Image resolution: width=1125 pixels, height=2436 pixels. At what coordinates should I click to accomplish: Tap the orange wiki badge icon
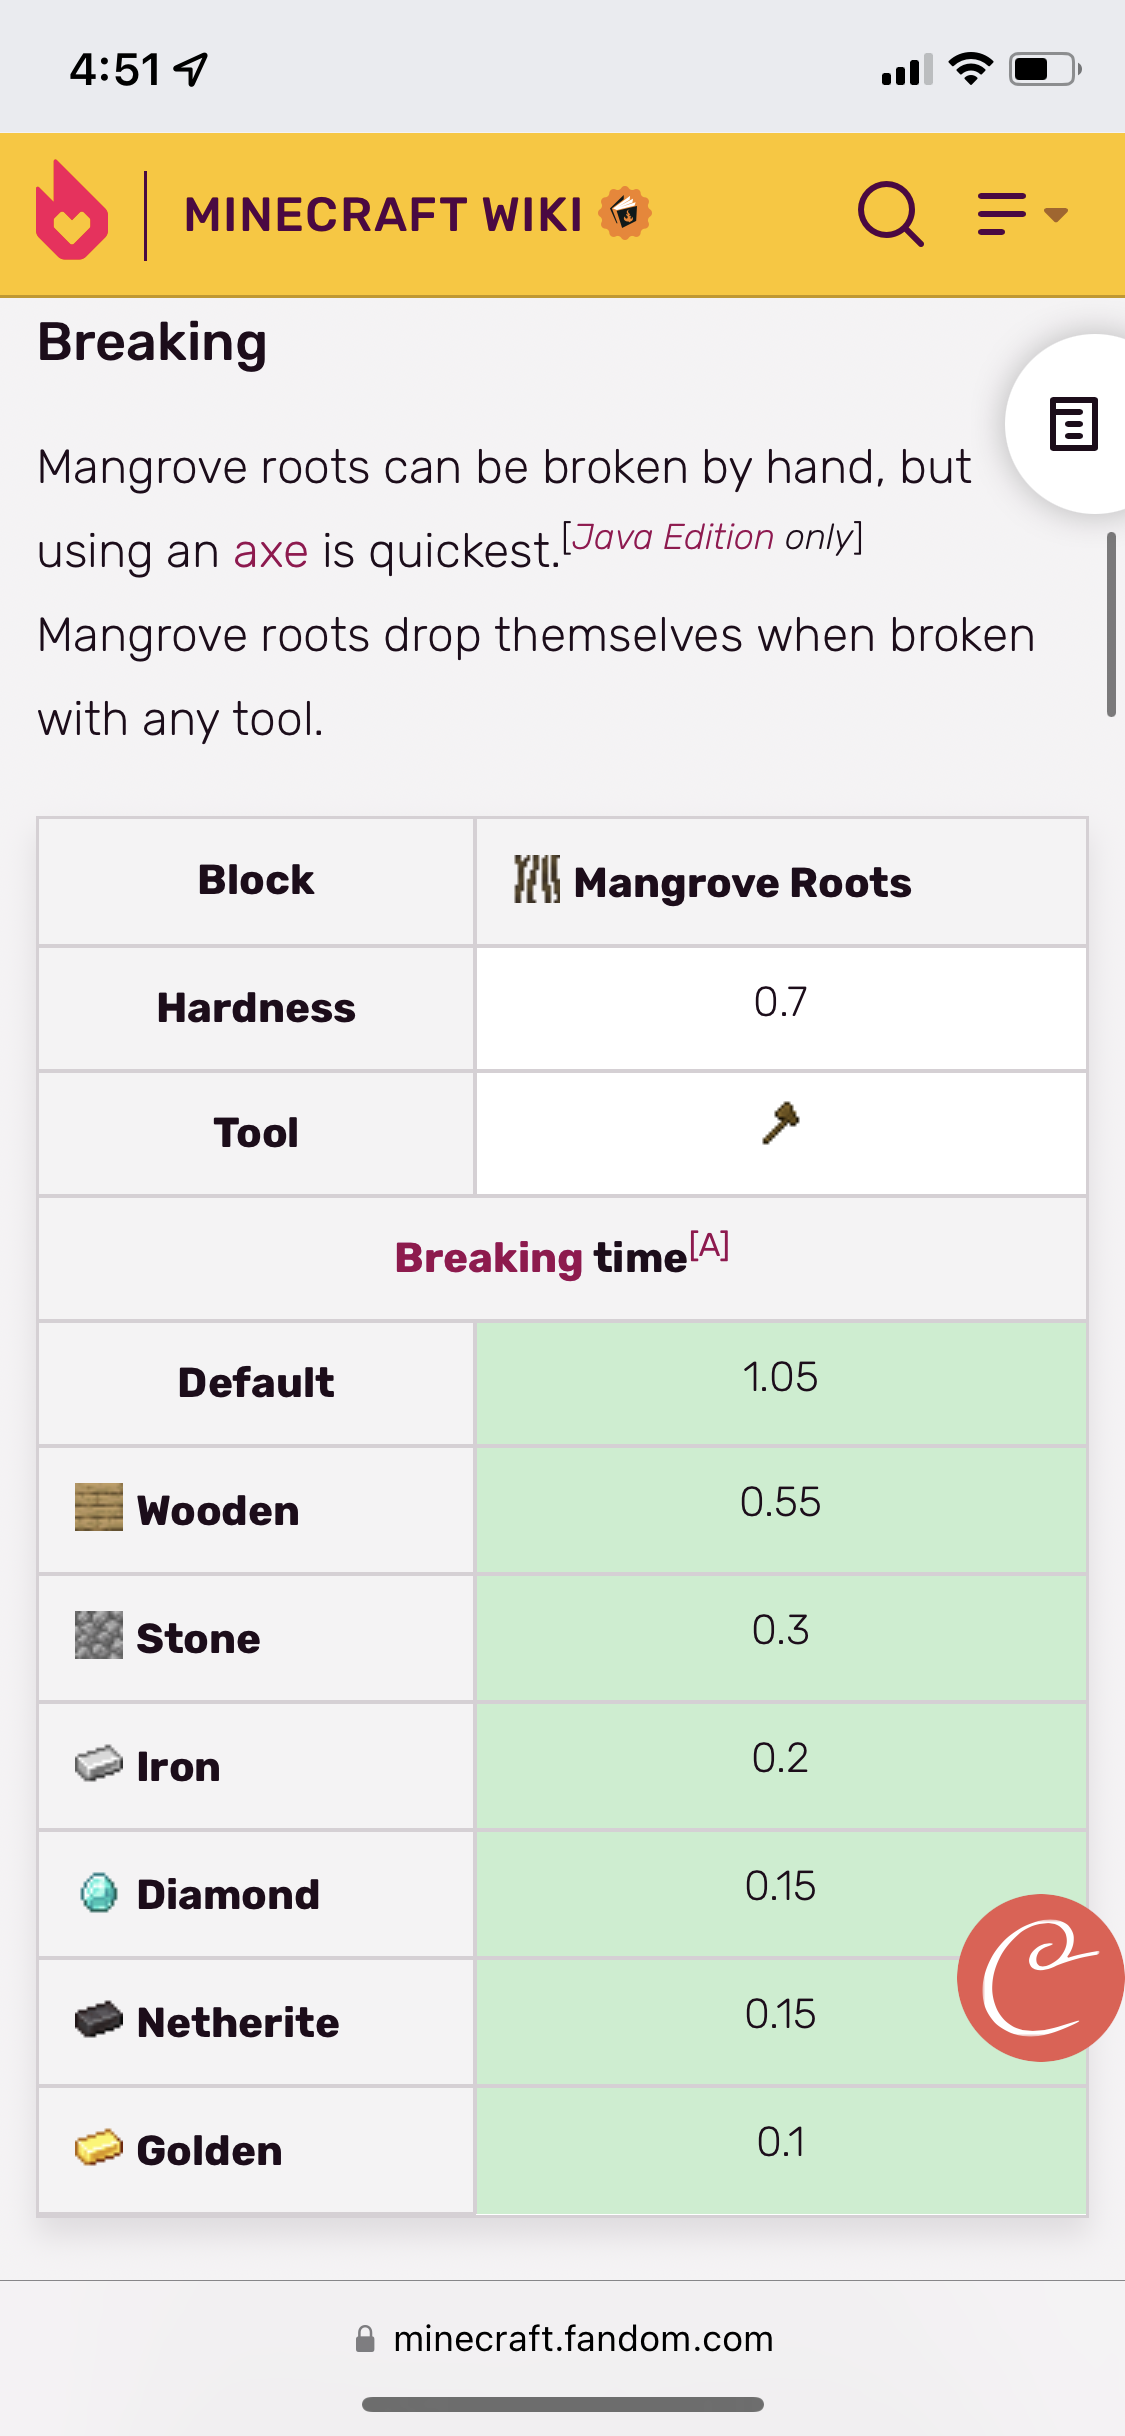(x=625, y=213)
